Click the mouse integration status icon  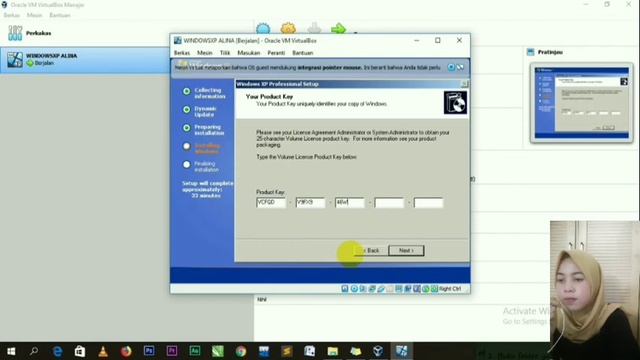(x=426, y=289)
